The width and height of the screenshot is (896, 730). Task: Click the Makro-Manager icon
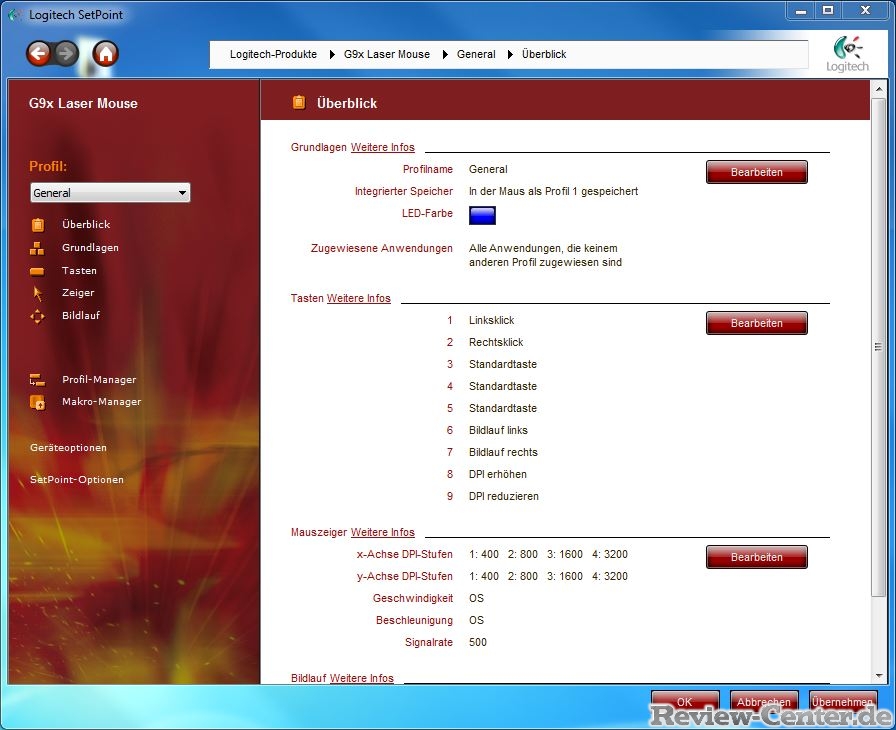pyautogui.click(x=37, y=402)
